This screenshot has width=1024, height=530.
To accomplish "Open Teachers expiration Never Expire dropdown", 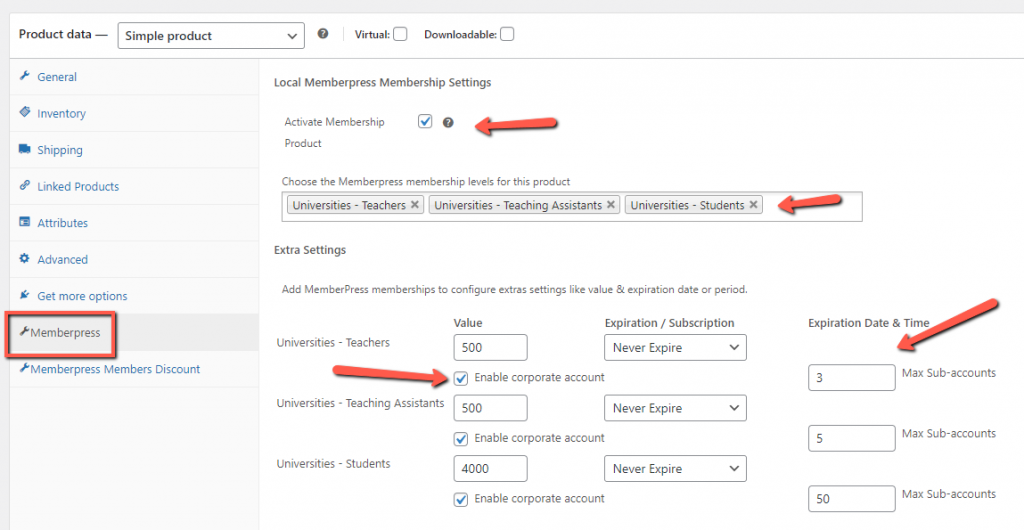I will (x=675, y=348).
